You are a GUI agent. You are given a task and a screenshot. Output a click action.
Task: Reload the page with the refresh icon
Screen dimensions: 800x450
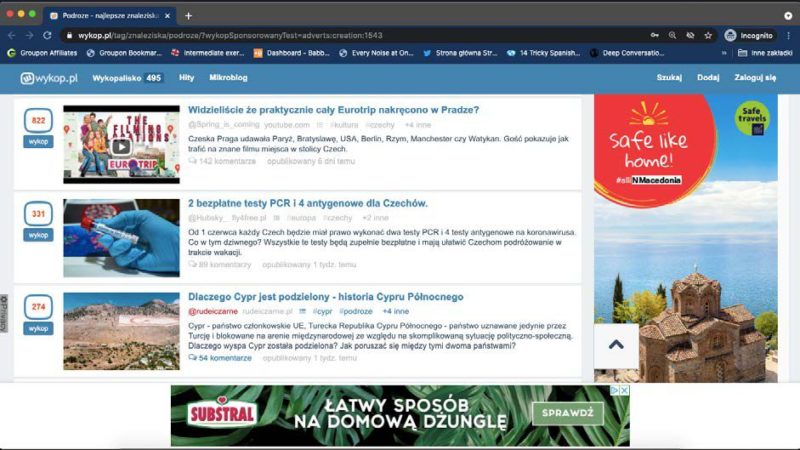47,34
